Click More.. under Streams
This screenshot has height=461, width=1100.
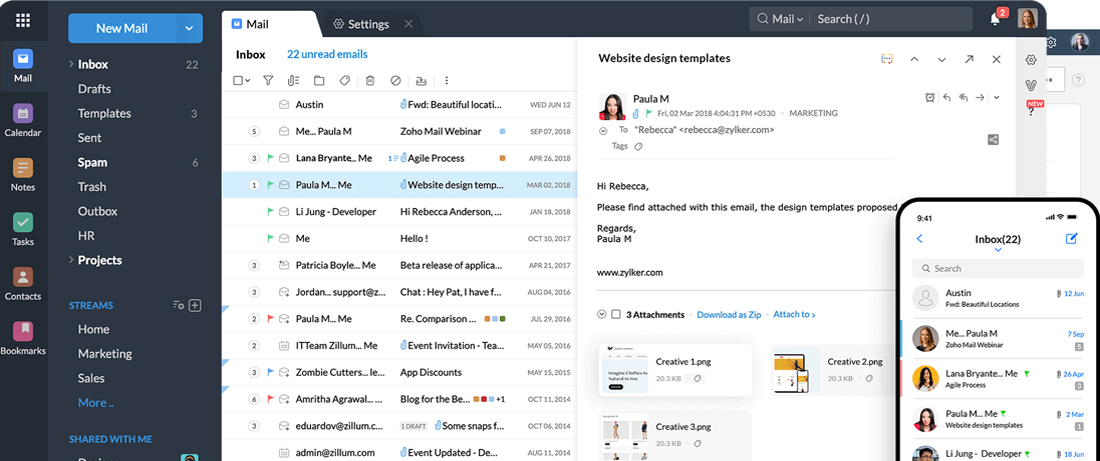click(95, 403)
